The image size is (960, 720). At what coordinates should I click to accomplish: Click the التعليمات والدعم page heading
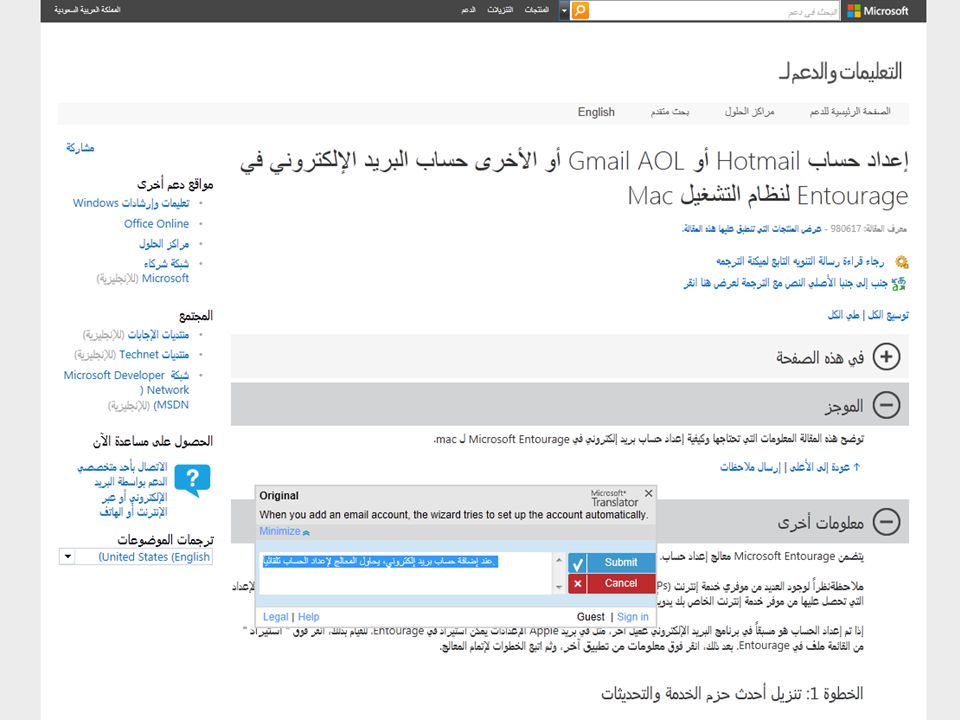(841, 71)
